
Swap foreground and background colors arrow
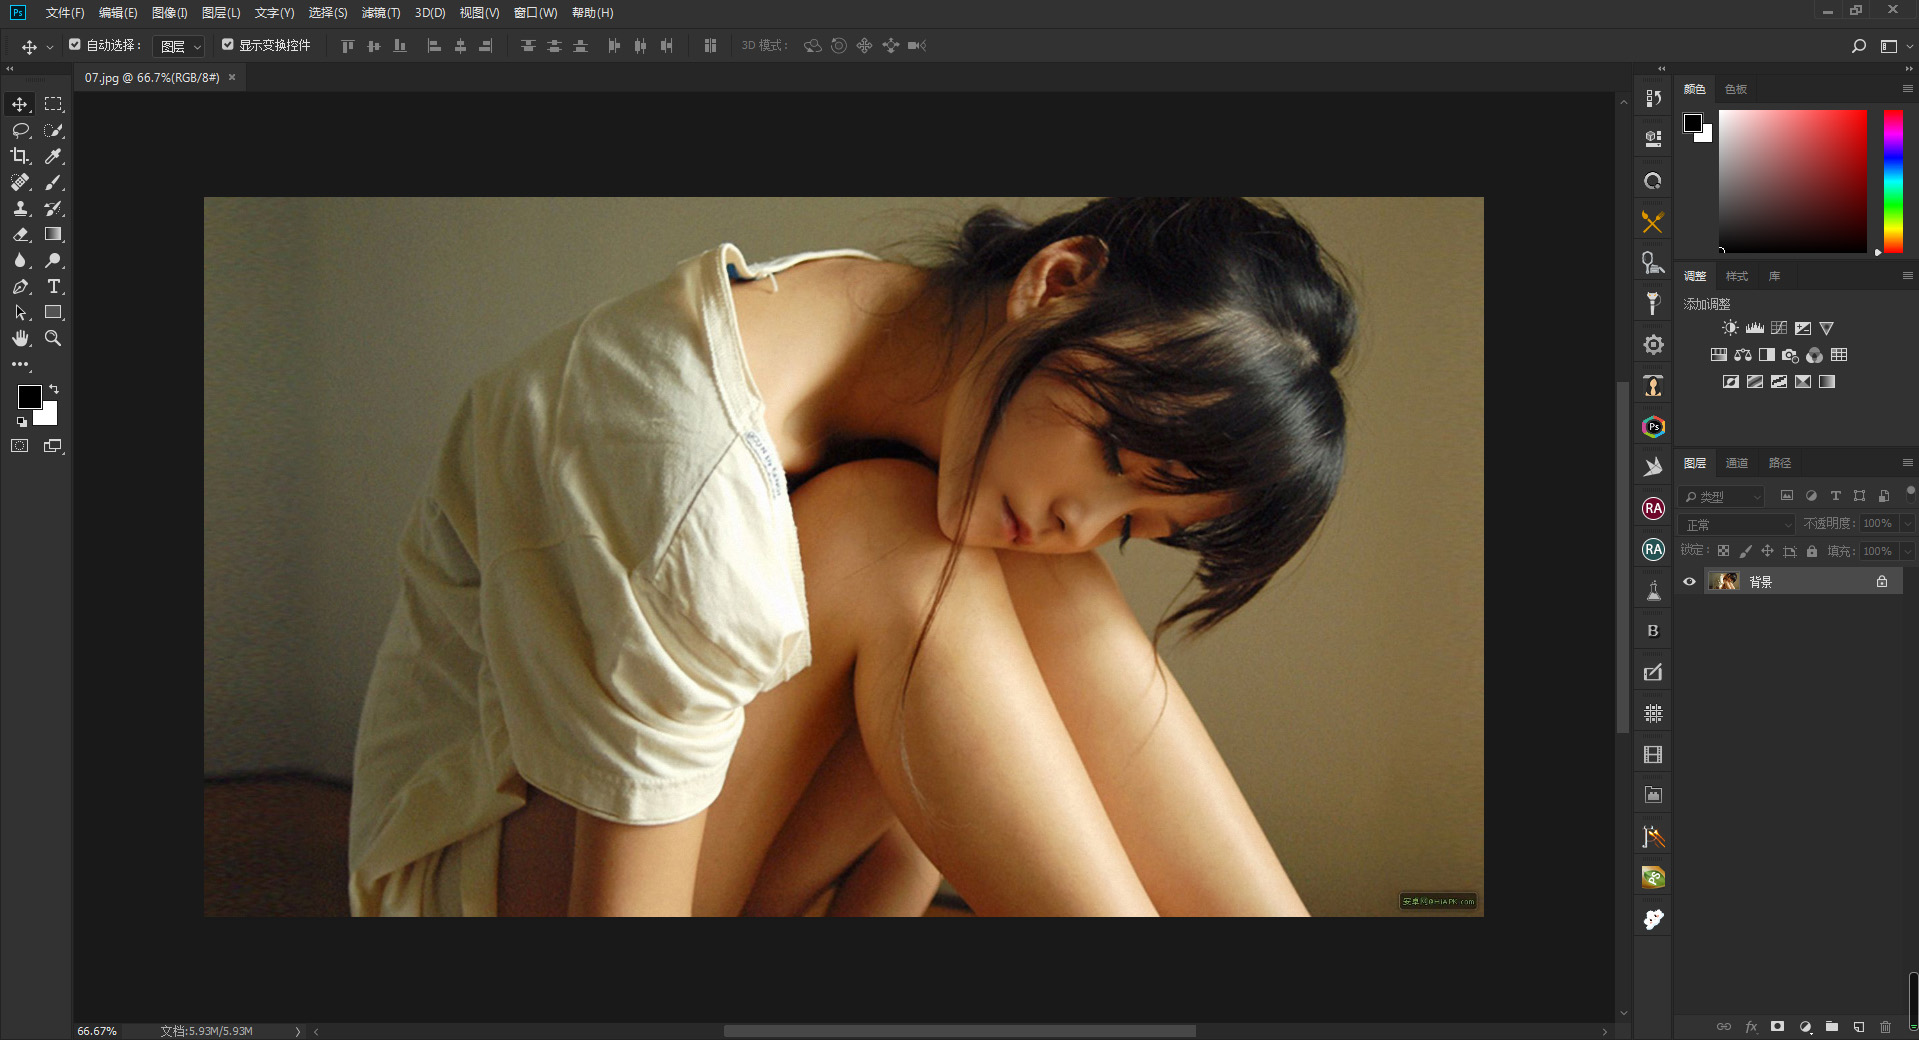(x=54, y=389)
